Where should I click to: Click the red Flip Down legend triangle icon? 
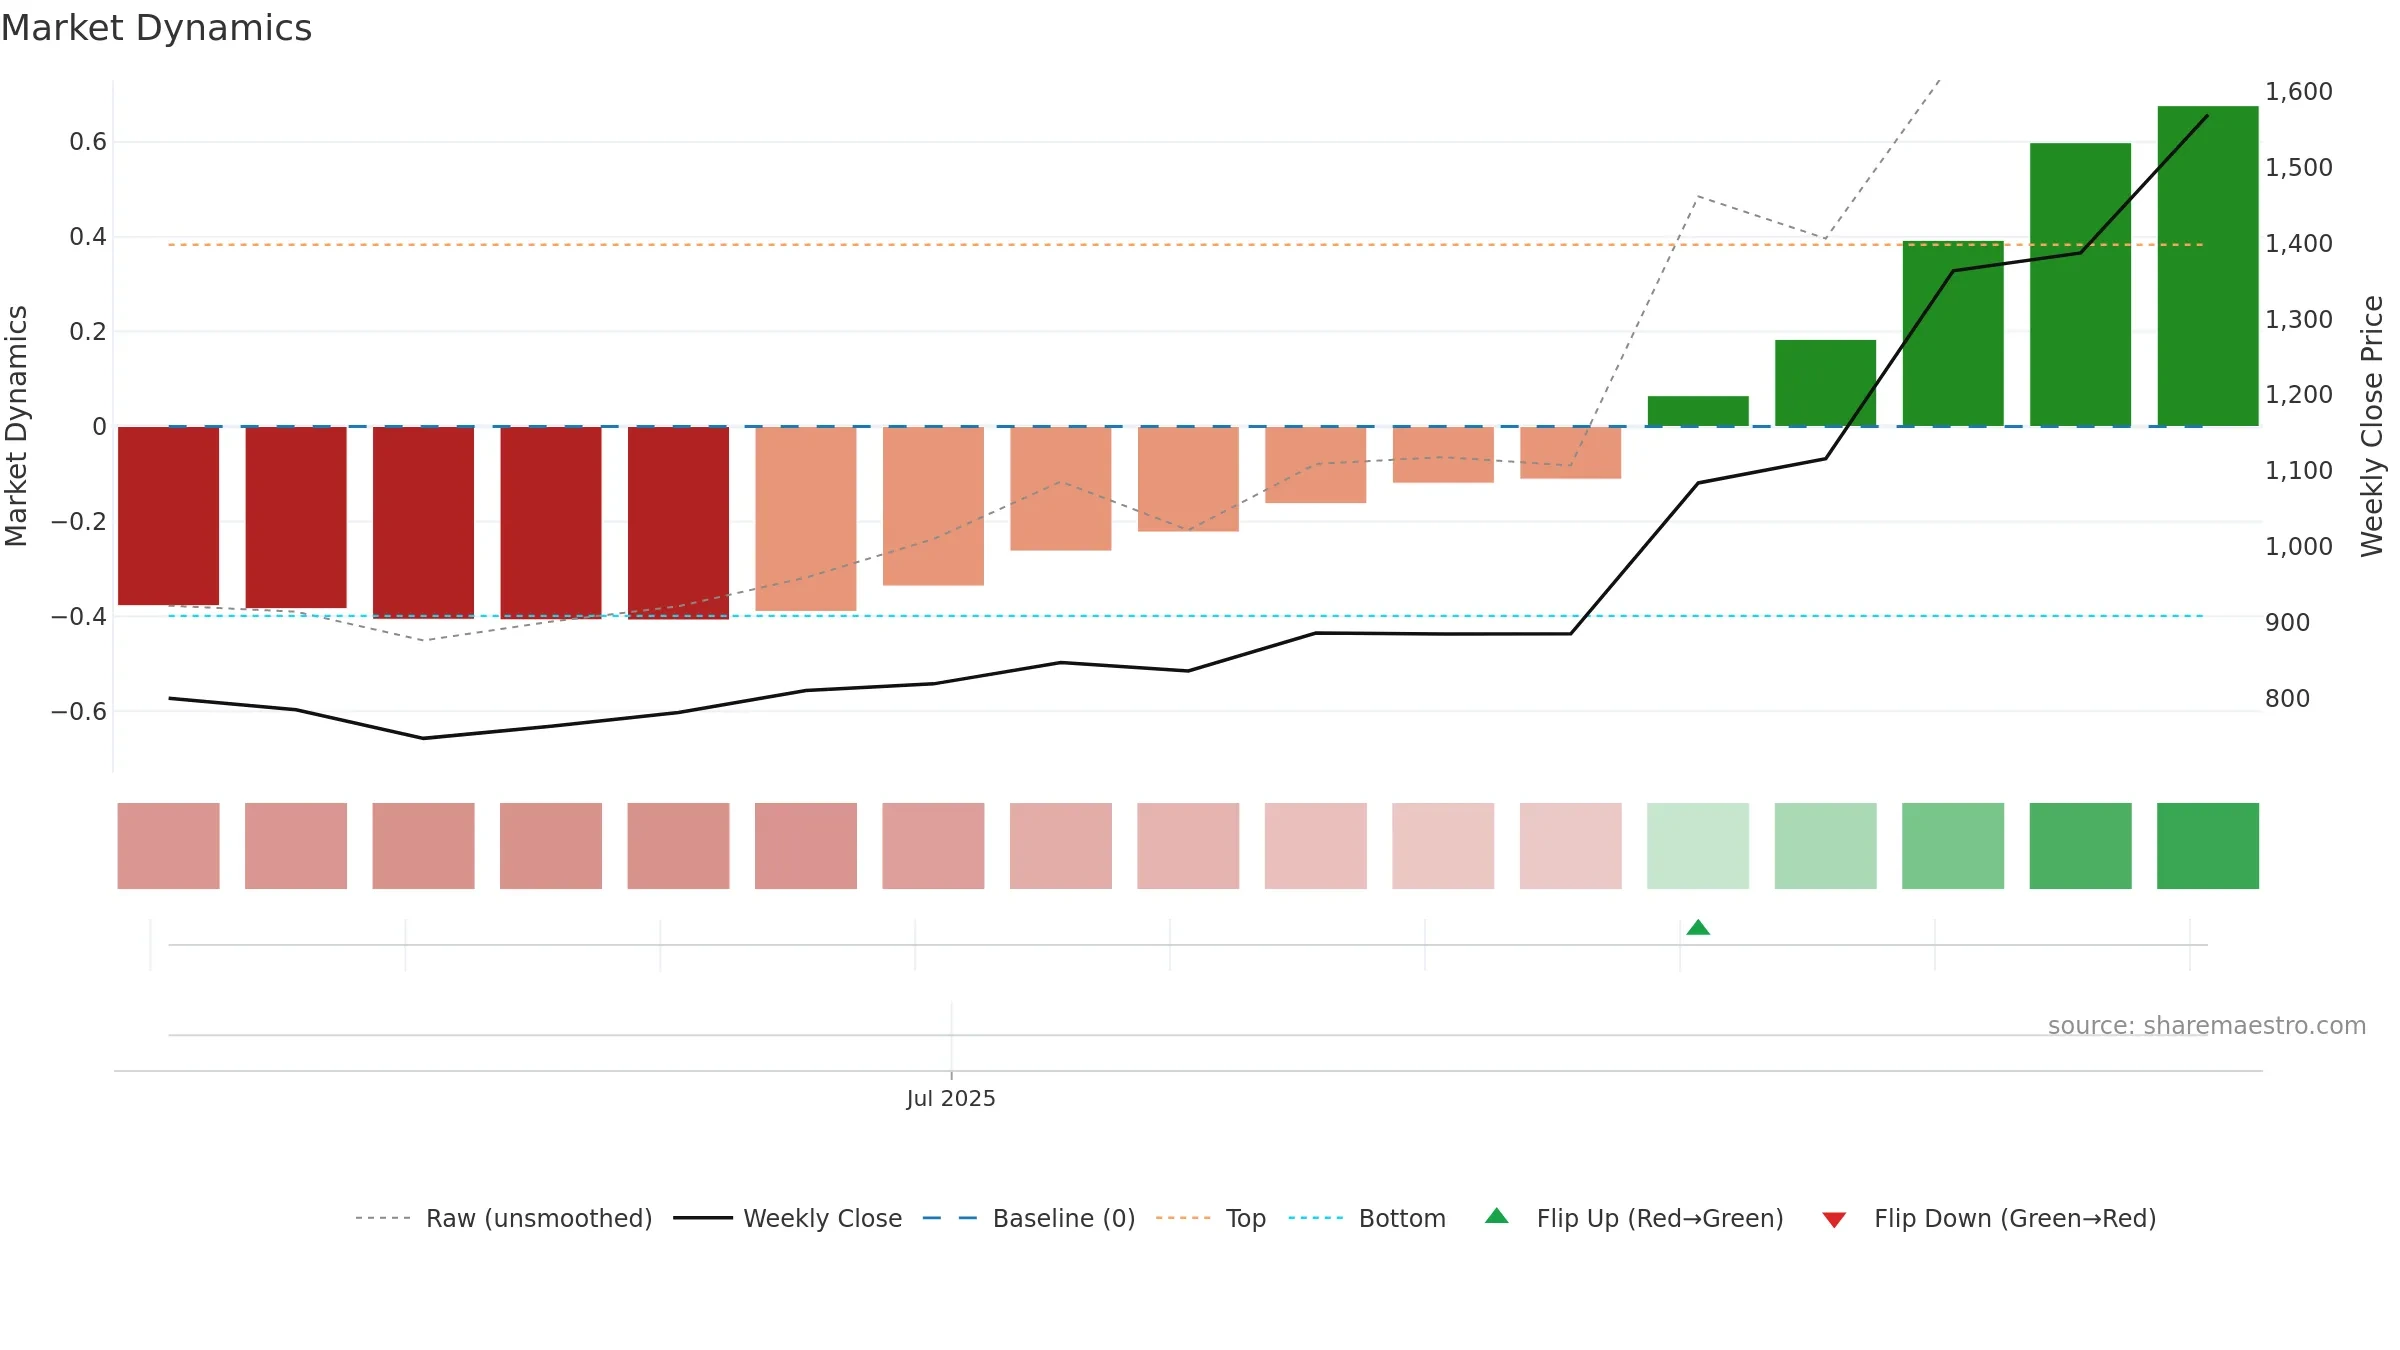pos(1834,1220)
